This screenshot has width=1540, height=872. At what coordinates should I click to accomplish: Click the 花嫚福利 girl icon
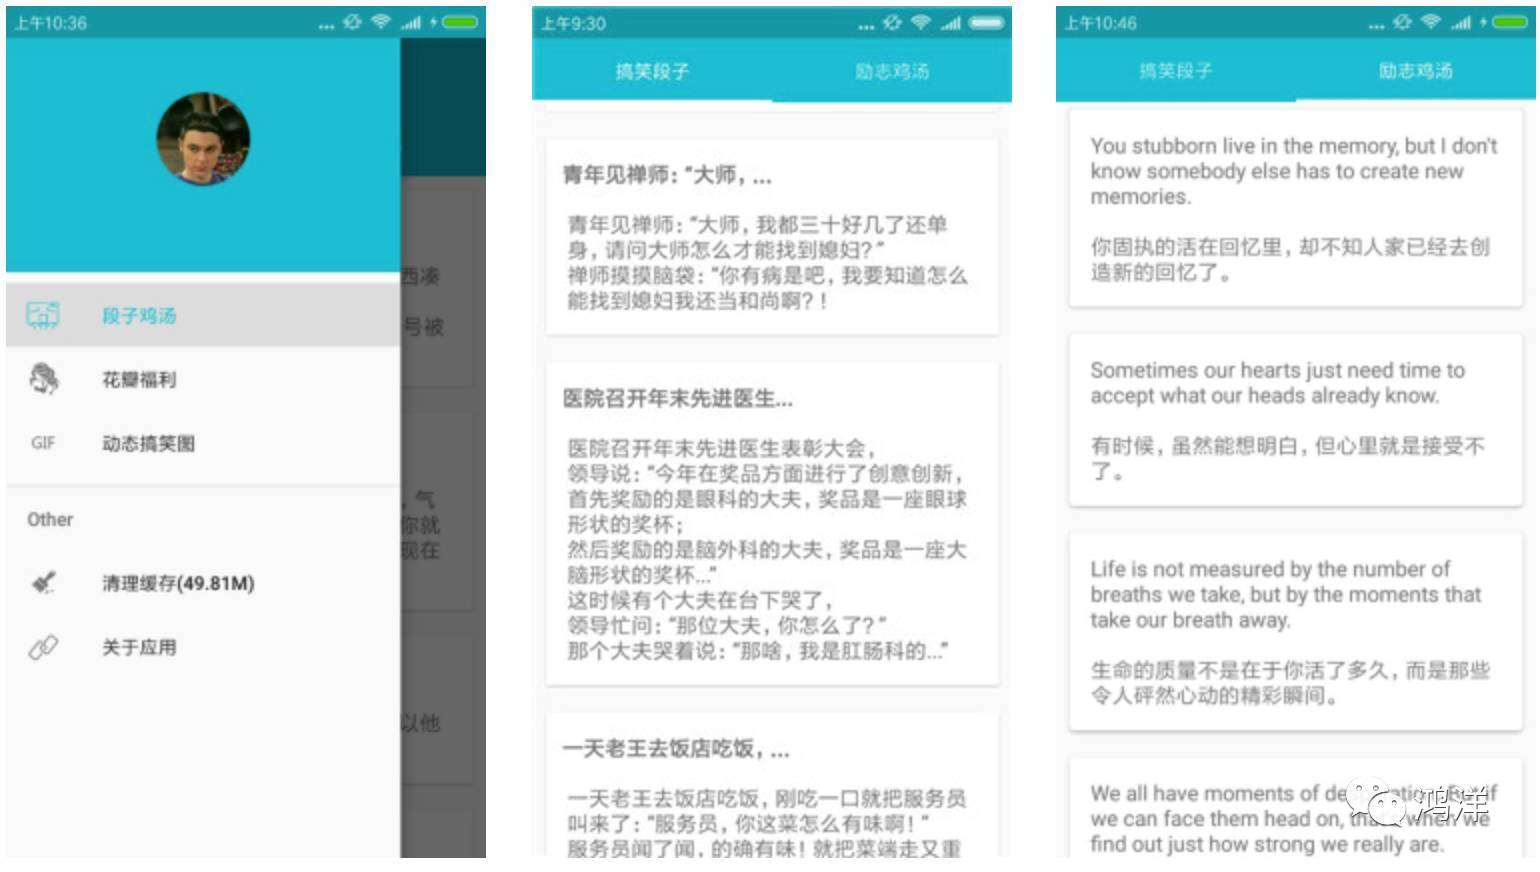[x=43, y=379]
